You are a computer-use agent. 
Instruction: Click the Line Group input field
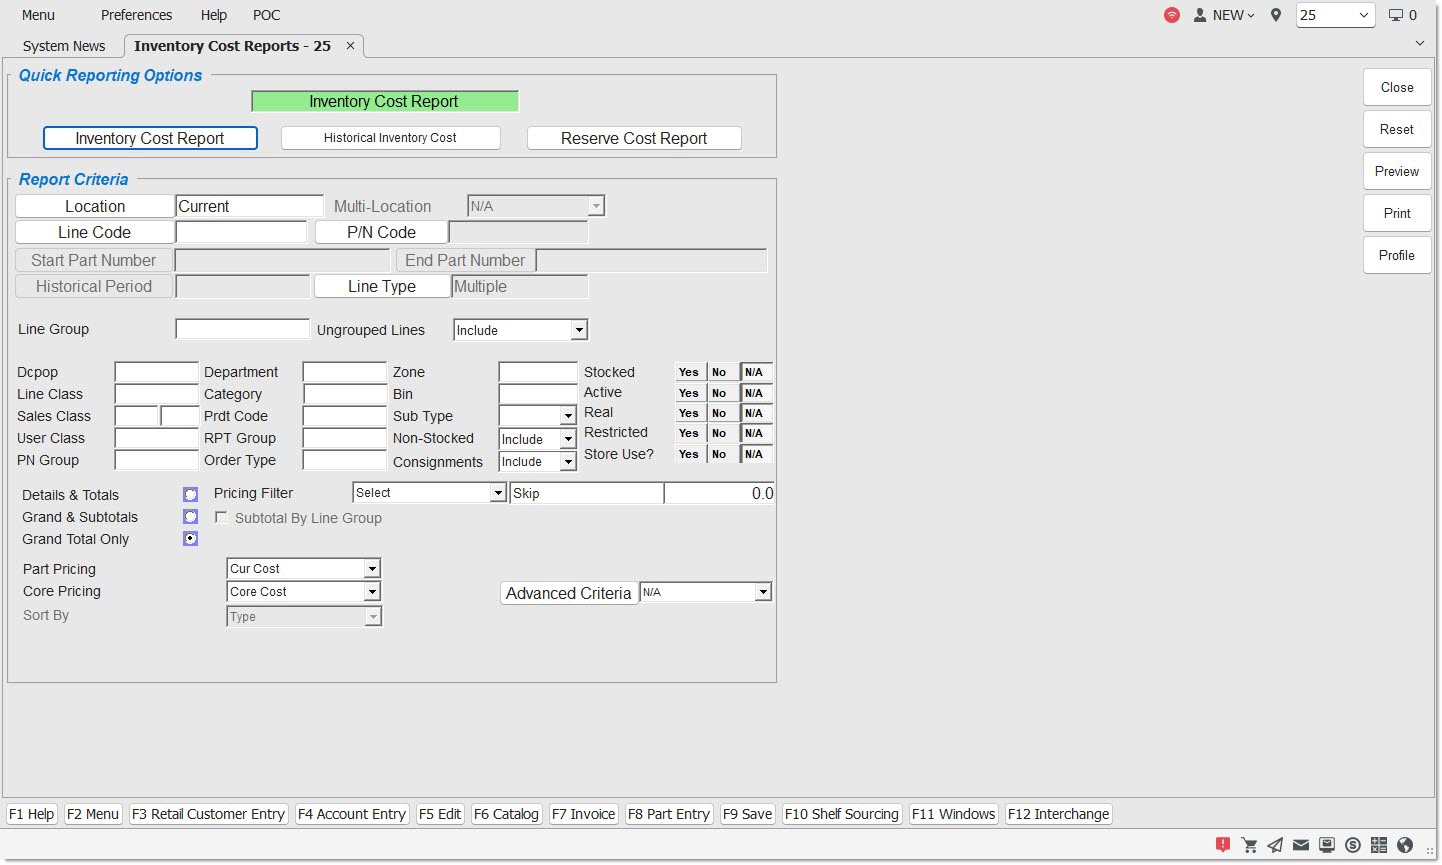click(242, 329)
